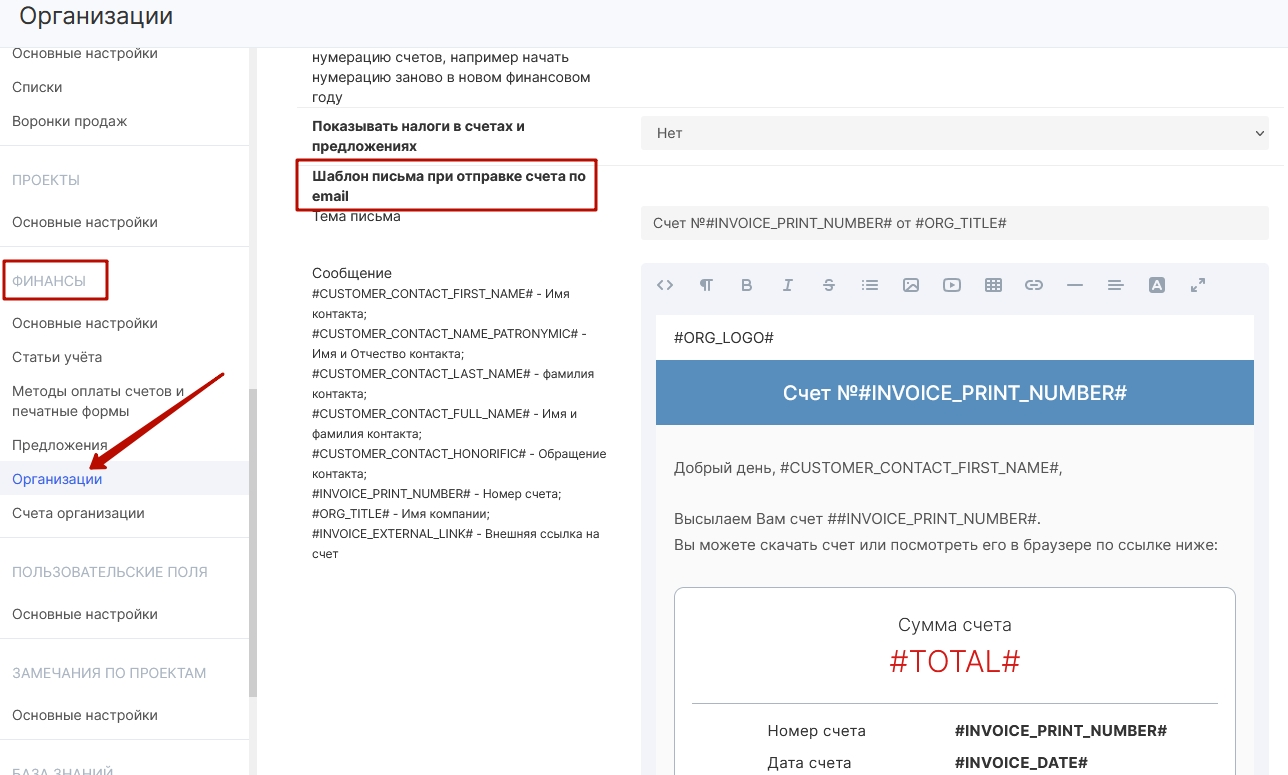Open Списки in the sidebar
Viewport: 1288px width, 775px height.
(x=37, y=87)
